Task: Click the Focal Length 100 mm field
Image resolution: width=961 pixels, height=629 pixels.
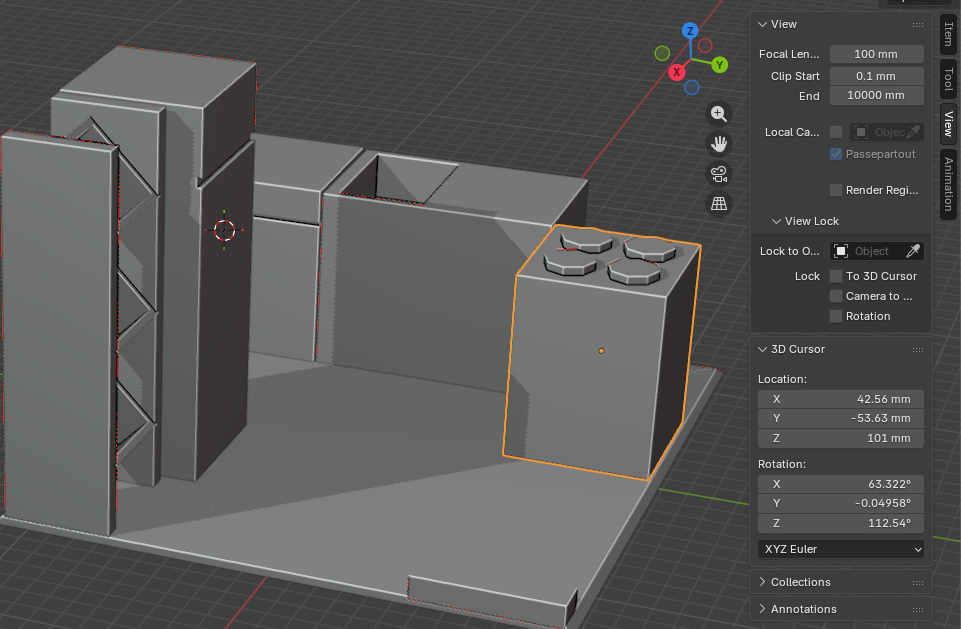Action: click(x=876, y=54)
